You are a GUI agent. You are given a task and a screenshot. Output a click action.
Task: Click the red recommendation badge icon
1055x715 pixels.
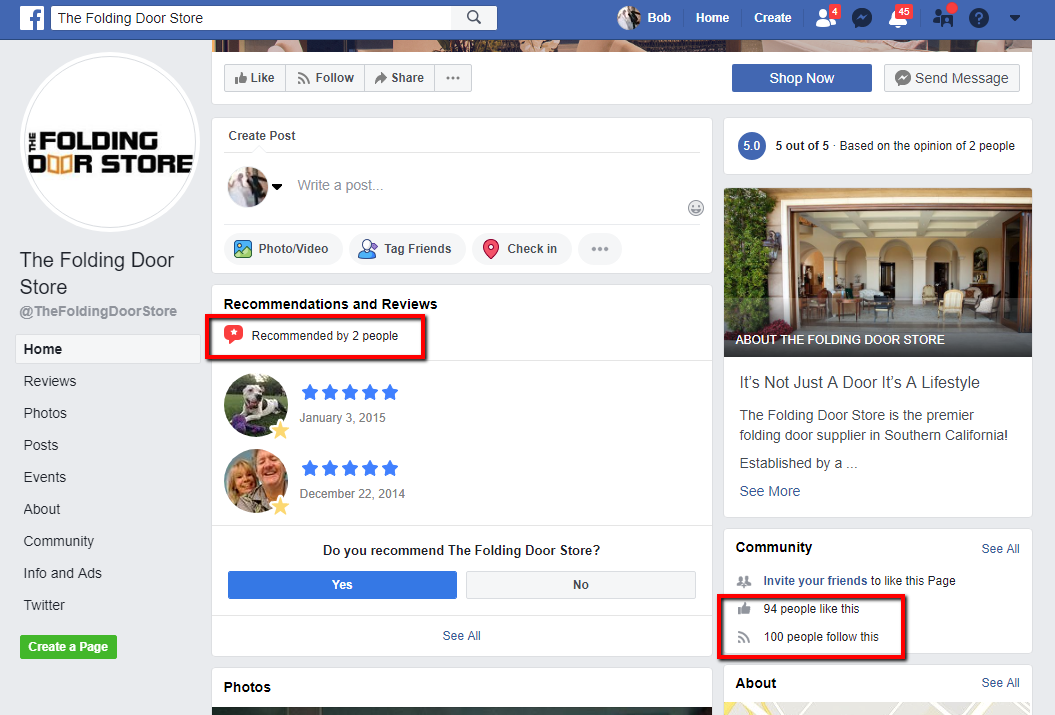pos(233,334)
